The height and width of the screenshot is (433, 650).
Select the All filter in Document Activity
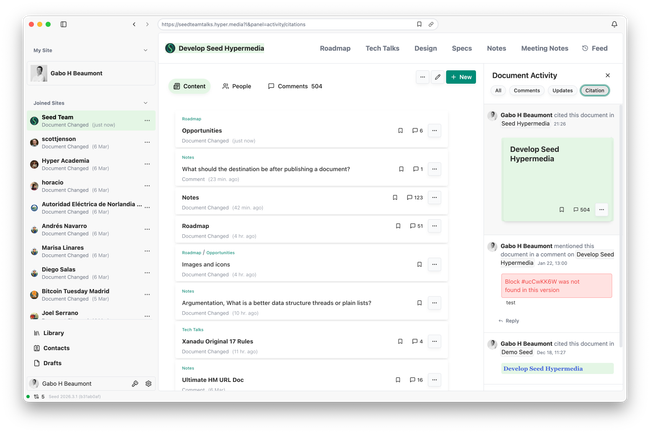point(498,90)
